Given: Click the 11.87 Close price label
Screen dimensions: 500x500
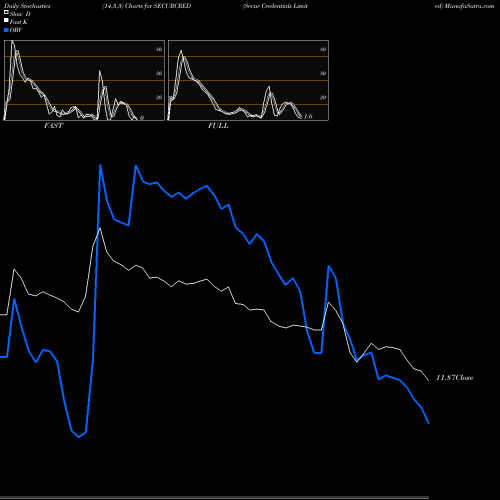Looking at the screenshot, I should click(x=455, y=378).
